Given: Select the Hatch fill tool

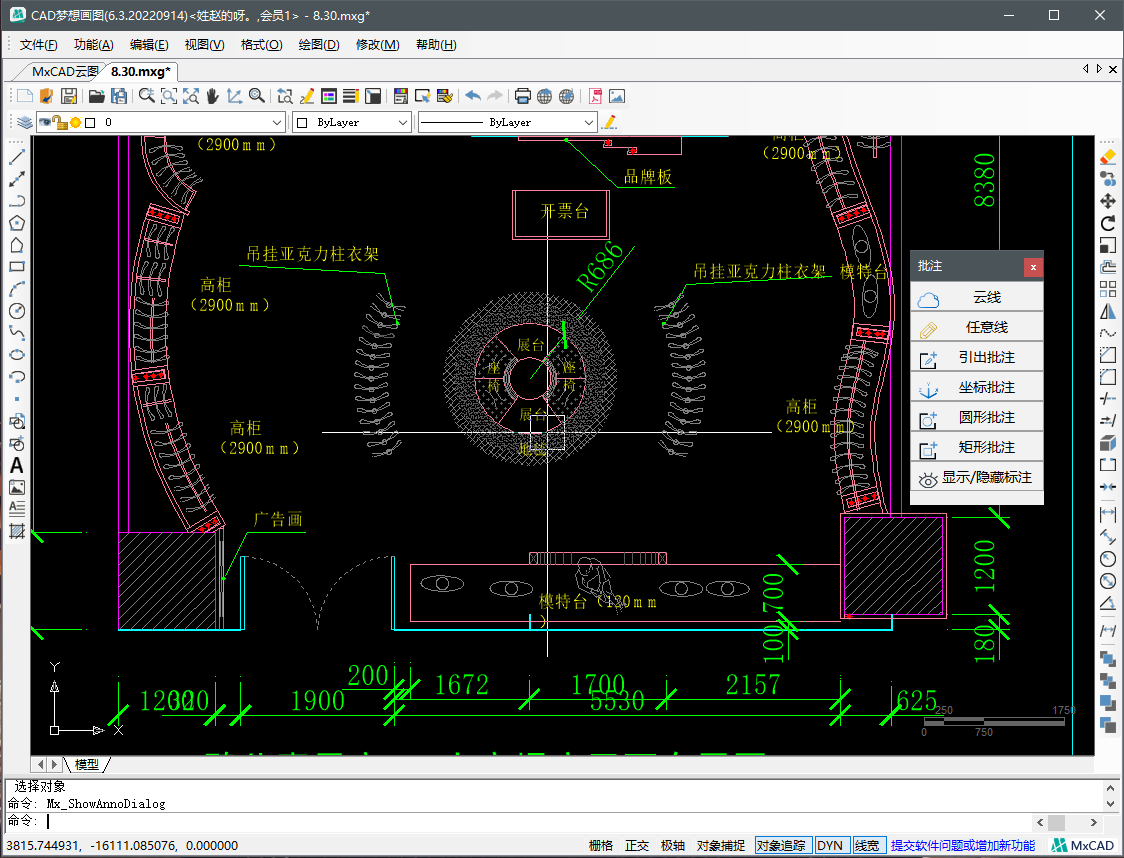Looking at the screenshot, I should [16, 531].
